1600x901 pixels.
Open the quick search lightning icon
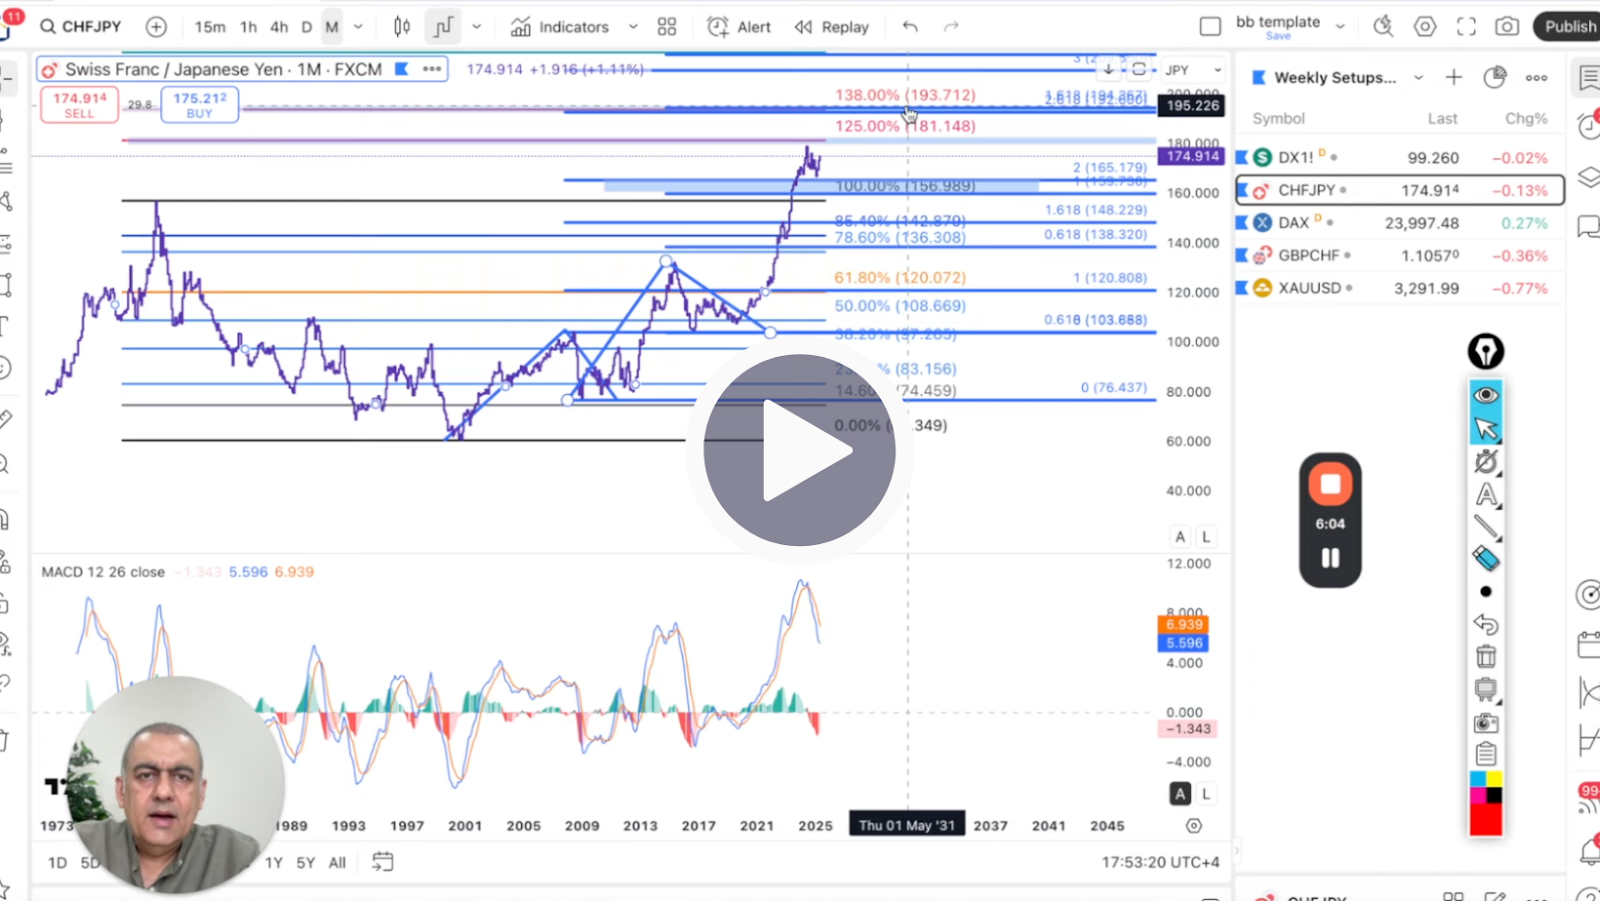(1383, 27)
